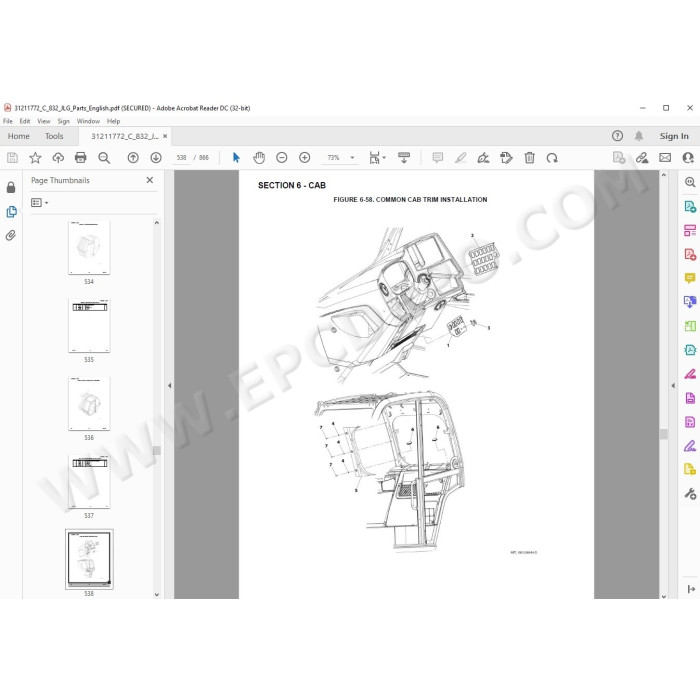The image size is (700, 700).
Task: Go to previous page arrow
Action: click(133, 158)
